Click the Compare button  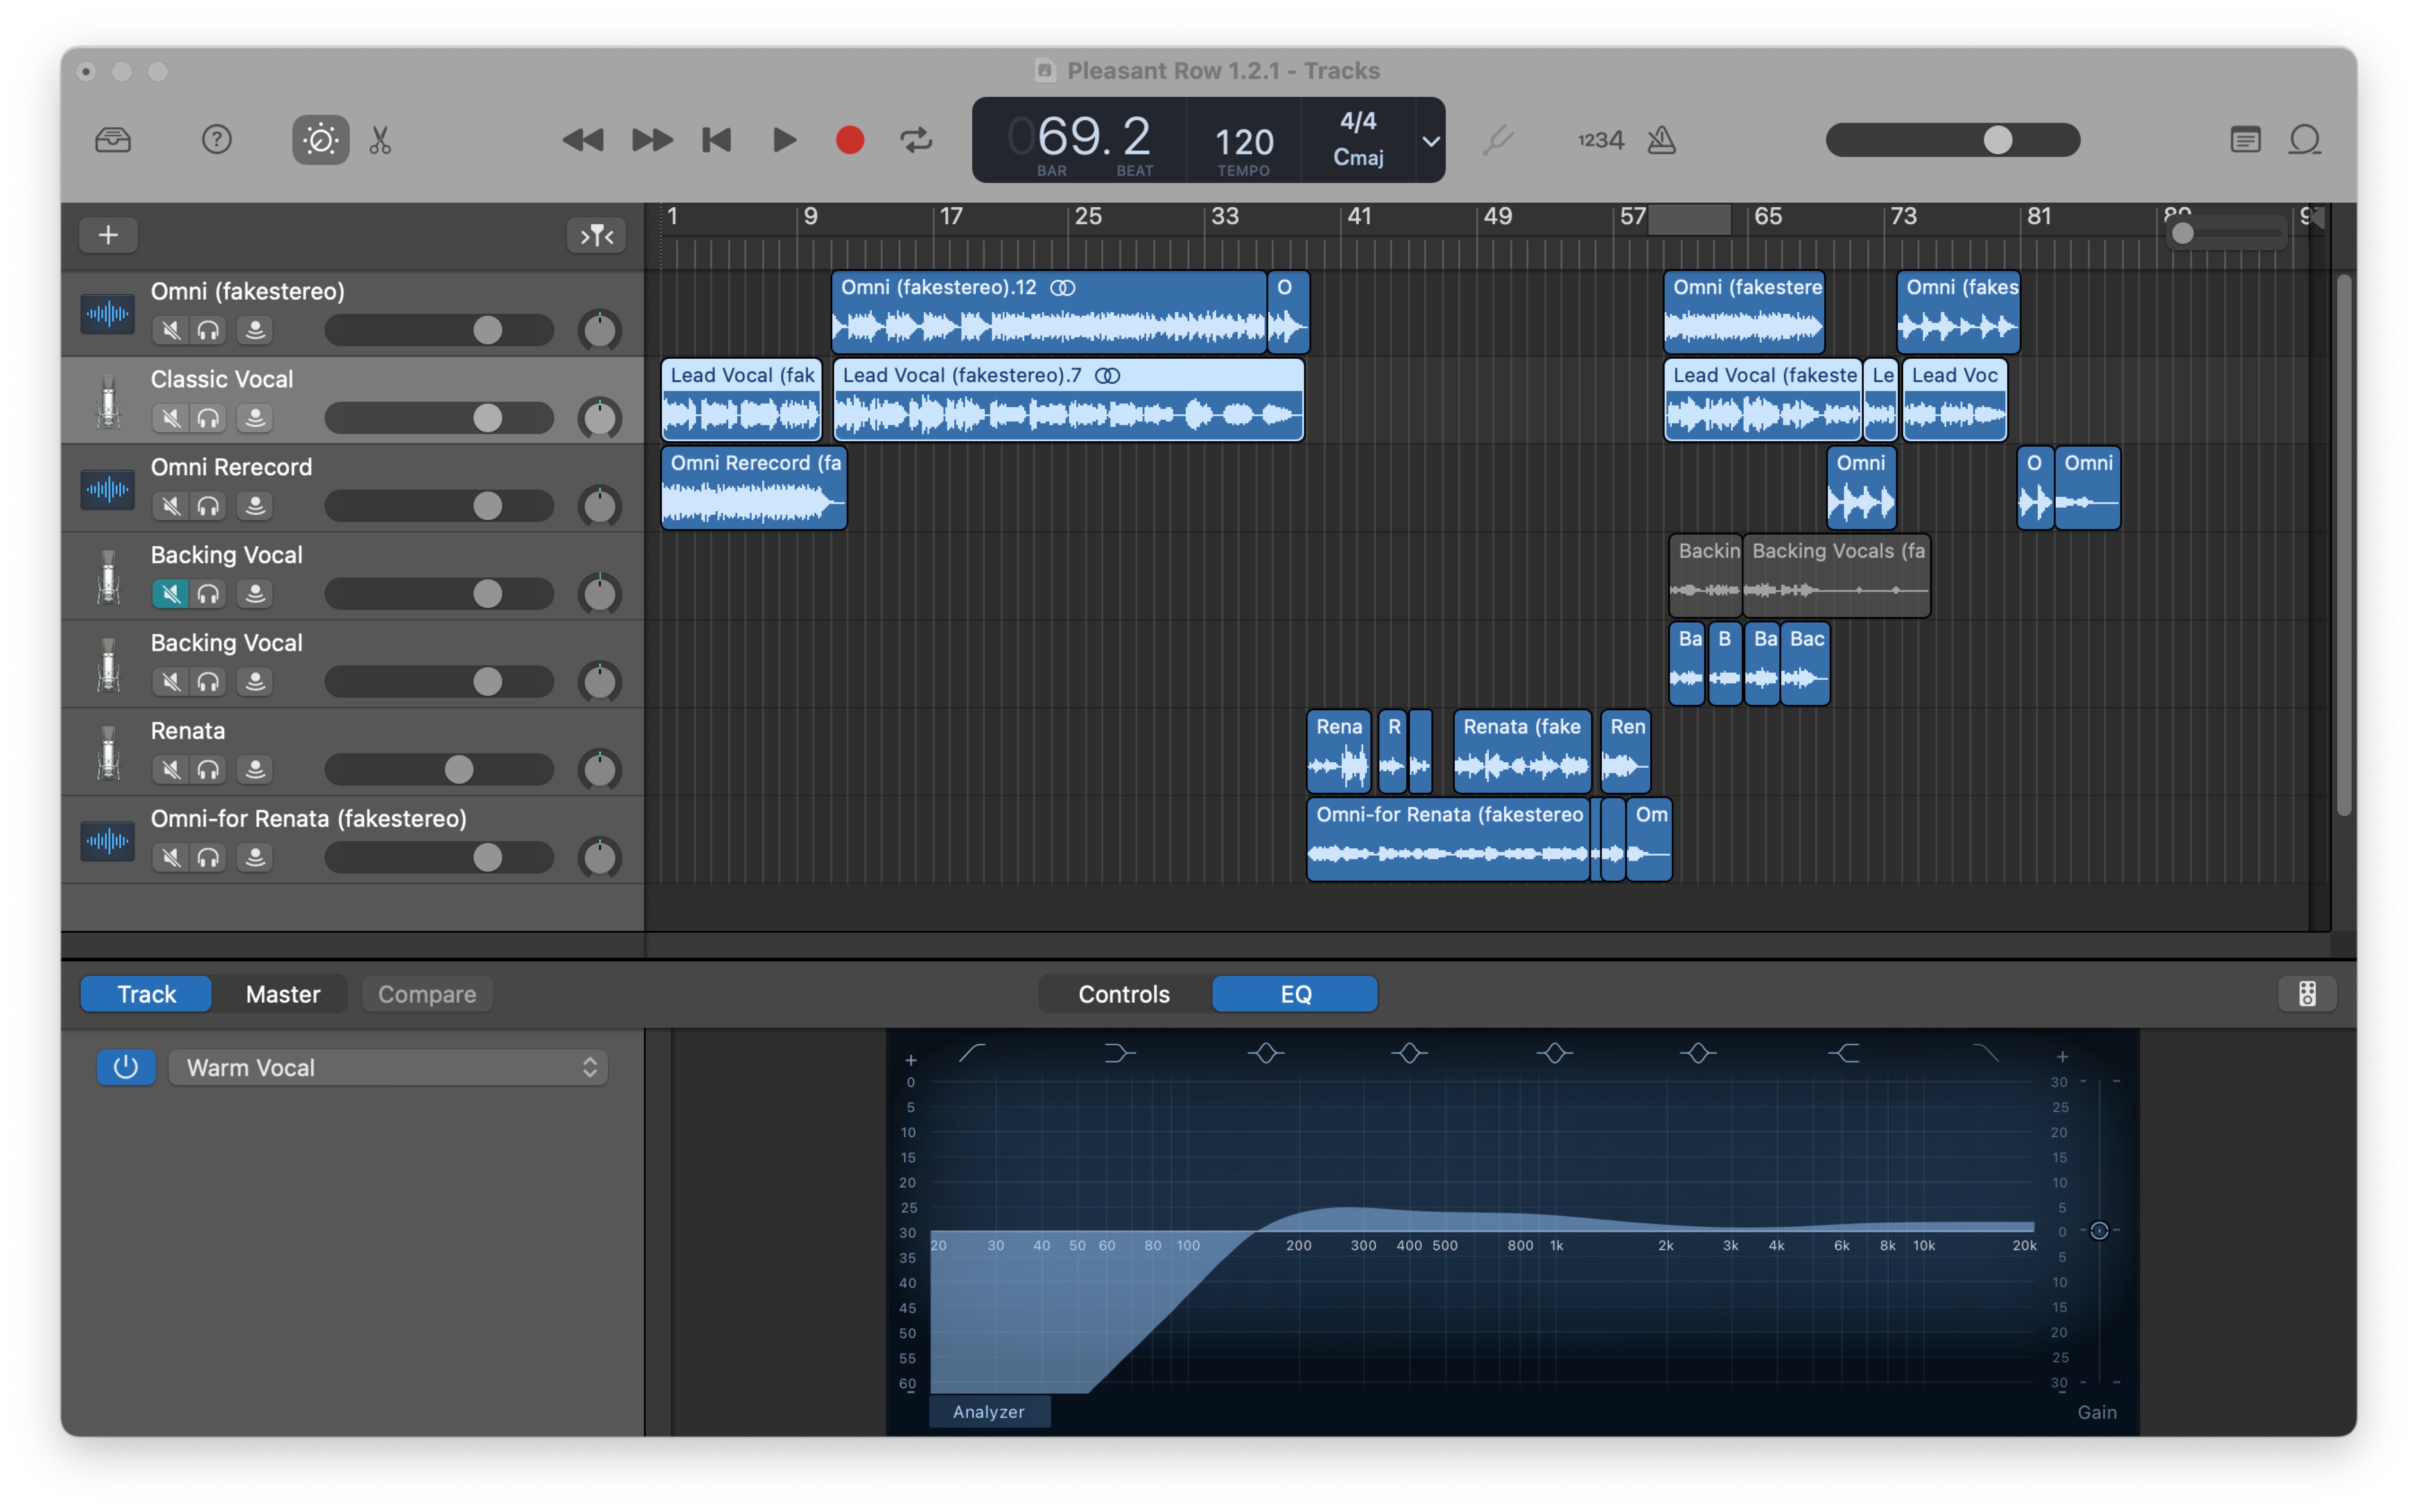pyautogui.click(x=427, y=994)
